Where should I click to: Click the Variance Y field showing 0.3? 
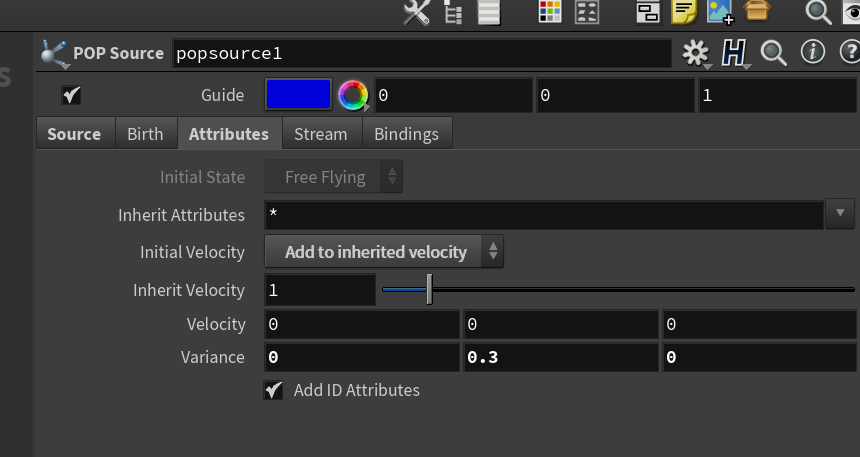561,357
